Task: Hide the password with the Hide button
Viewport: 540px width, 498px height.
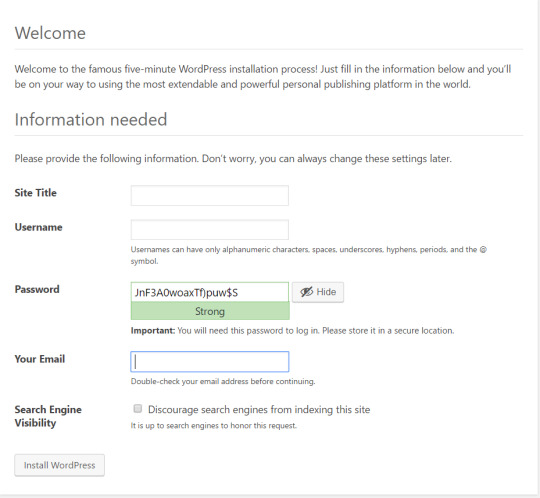Action: click(318, 292)
